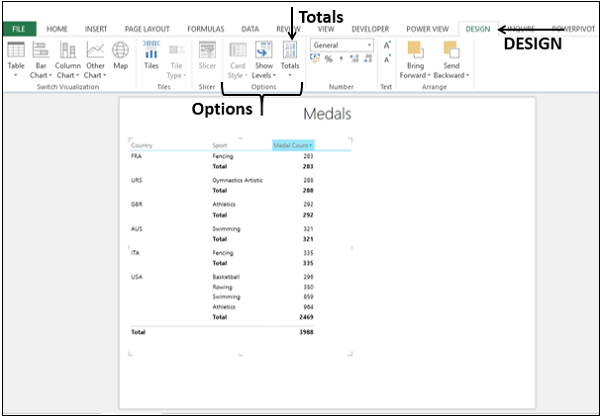
Task: Expand the Totals dropdown
Action: coord(290,59)
